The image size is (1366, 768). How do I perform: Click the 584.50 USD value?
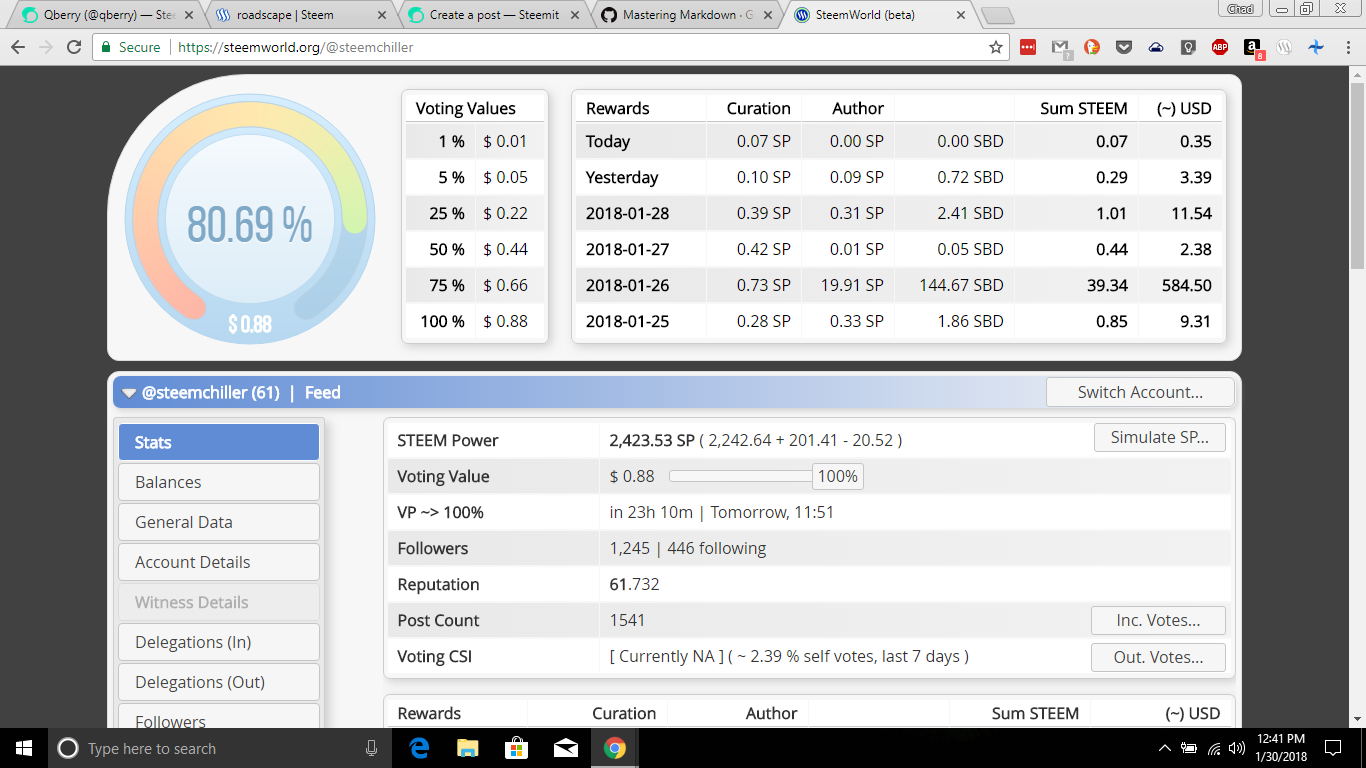click(1187, 285)
